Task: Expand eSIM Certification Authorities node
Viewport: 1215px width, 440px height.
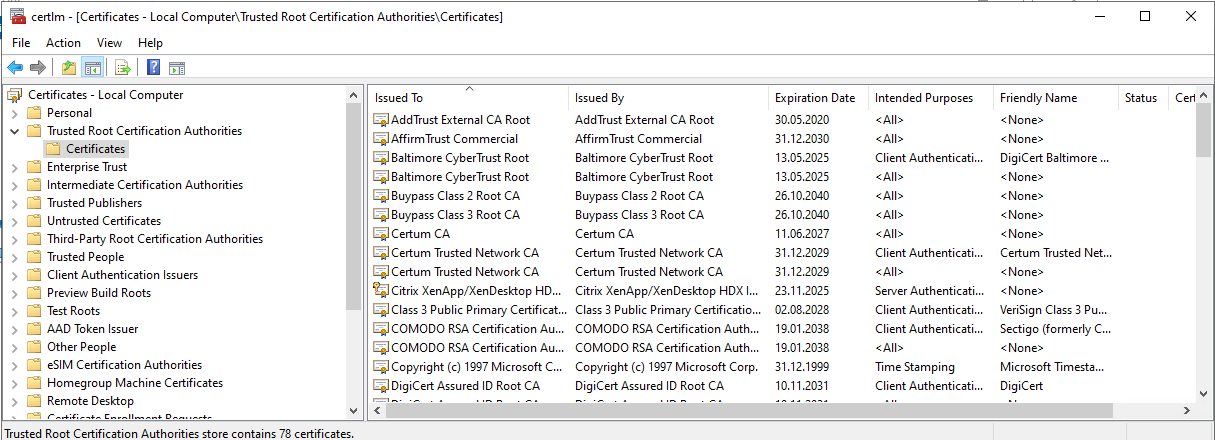Action: coord(14,365)
